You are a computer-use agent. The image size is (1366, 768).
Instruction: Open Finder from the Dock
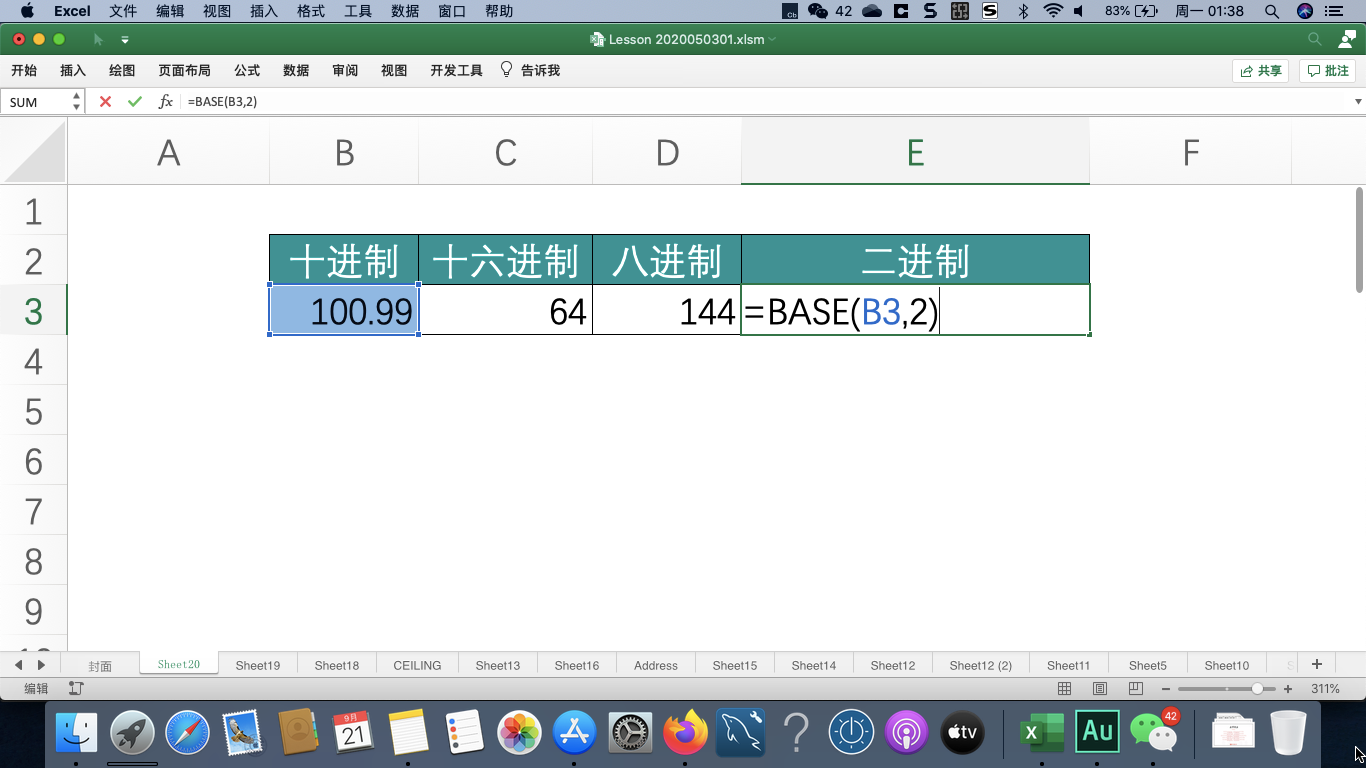[76, 735]
